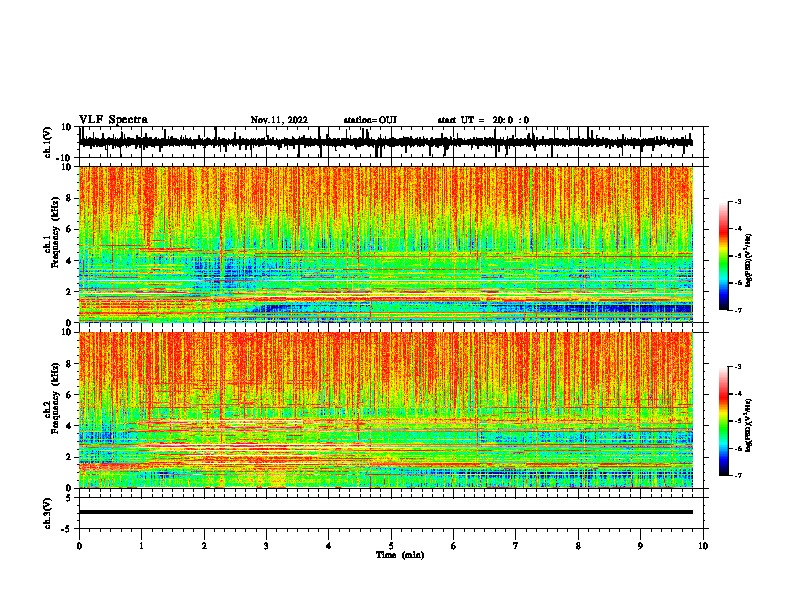This screenshot has height=612, width=792.
Task: Click the "8" kHz tick on ch.1 spectrogram
Action: [x=70, y=198]
